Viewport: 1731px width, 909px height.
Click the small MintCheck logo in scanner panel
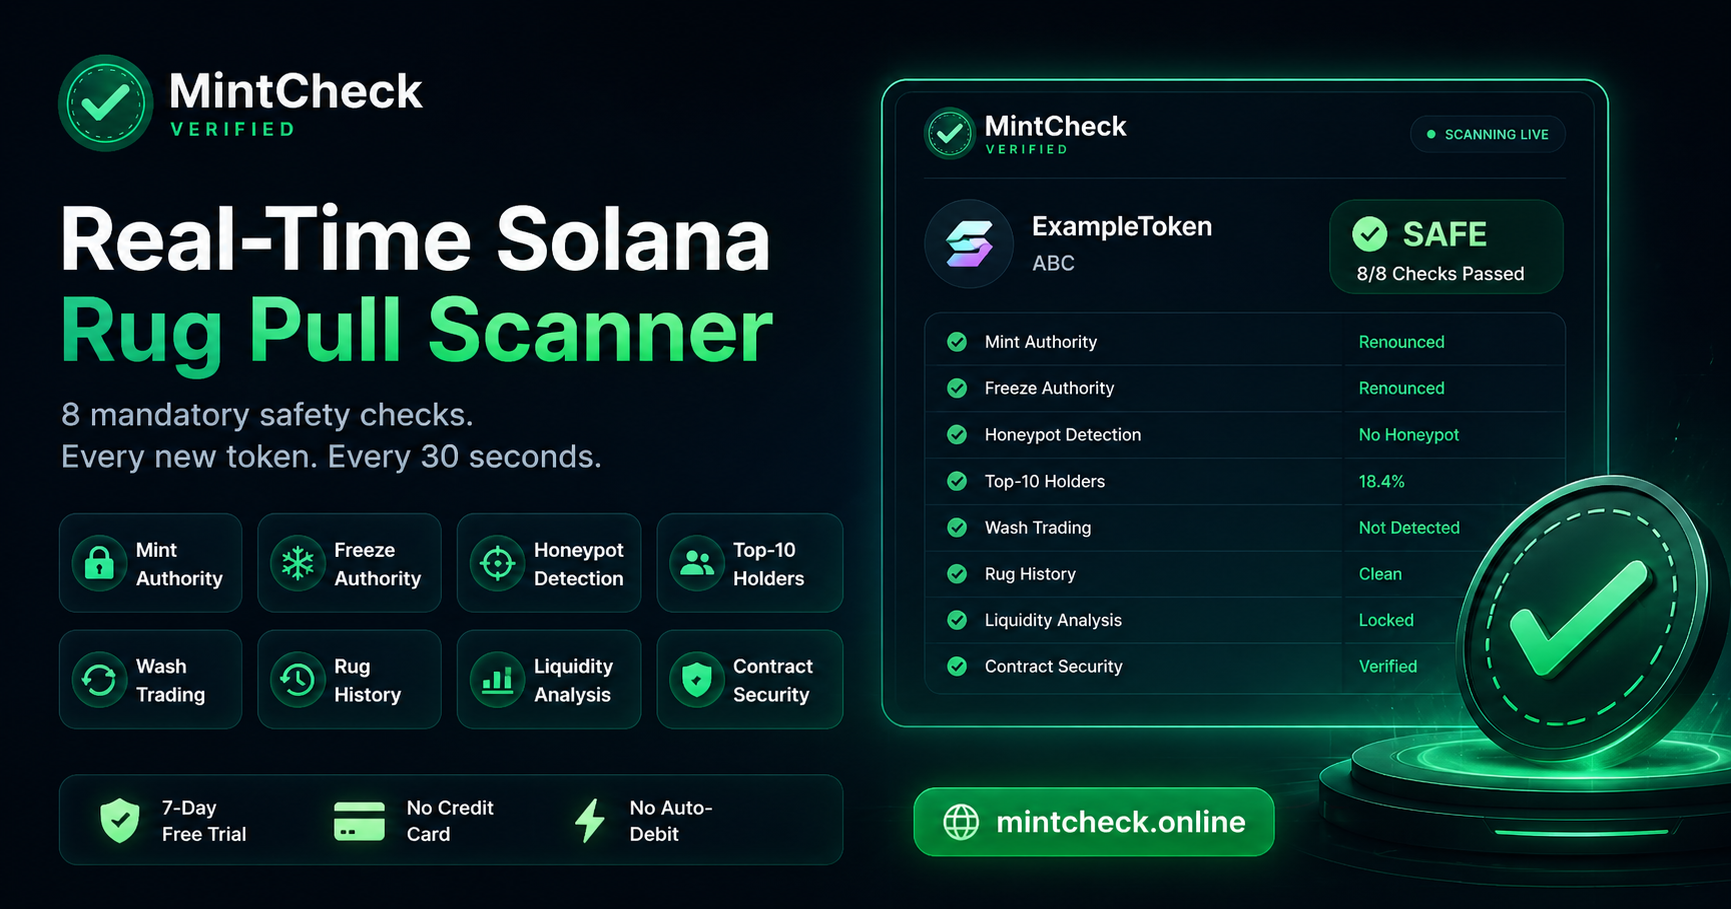(x=949, y=133)
